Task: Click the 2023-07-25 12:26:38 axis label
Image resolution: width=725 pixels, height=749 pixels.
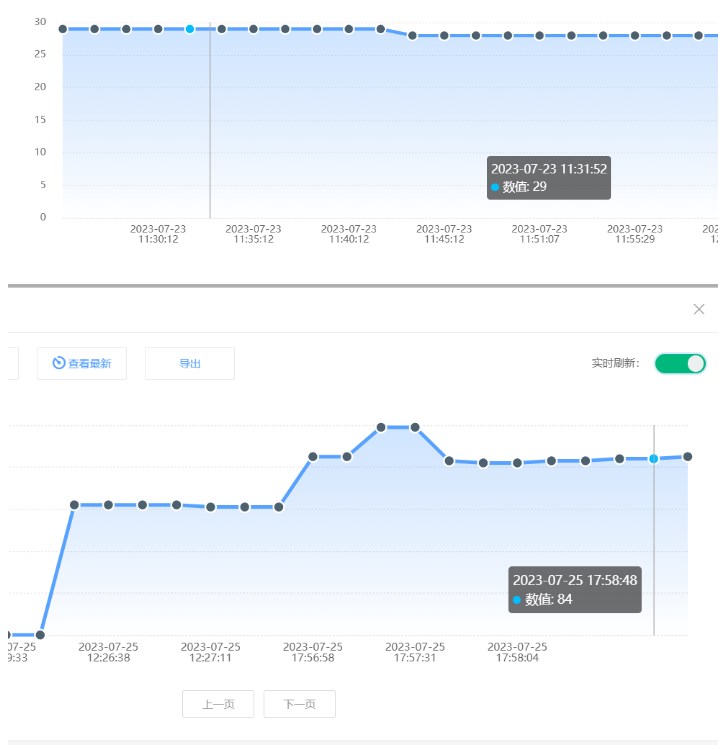Action: (x=108, y=652)
